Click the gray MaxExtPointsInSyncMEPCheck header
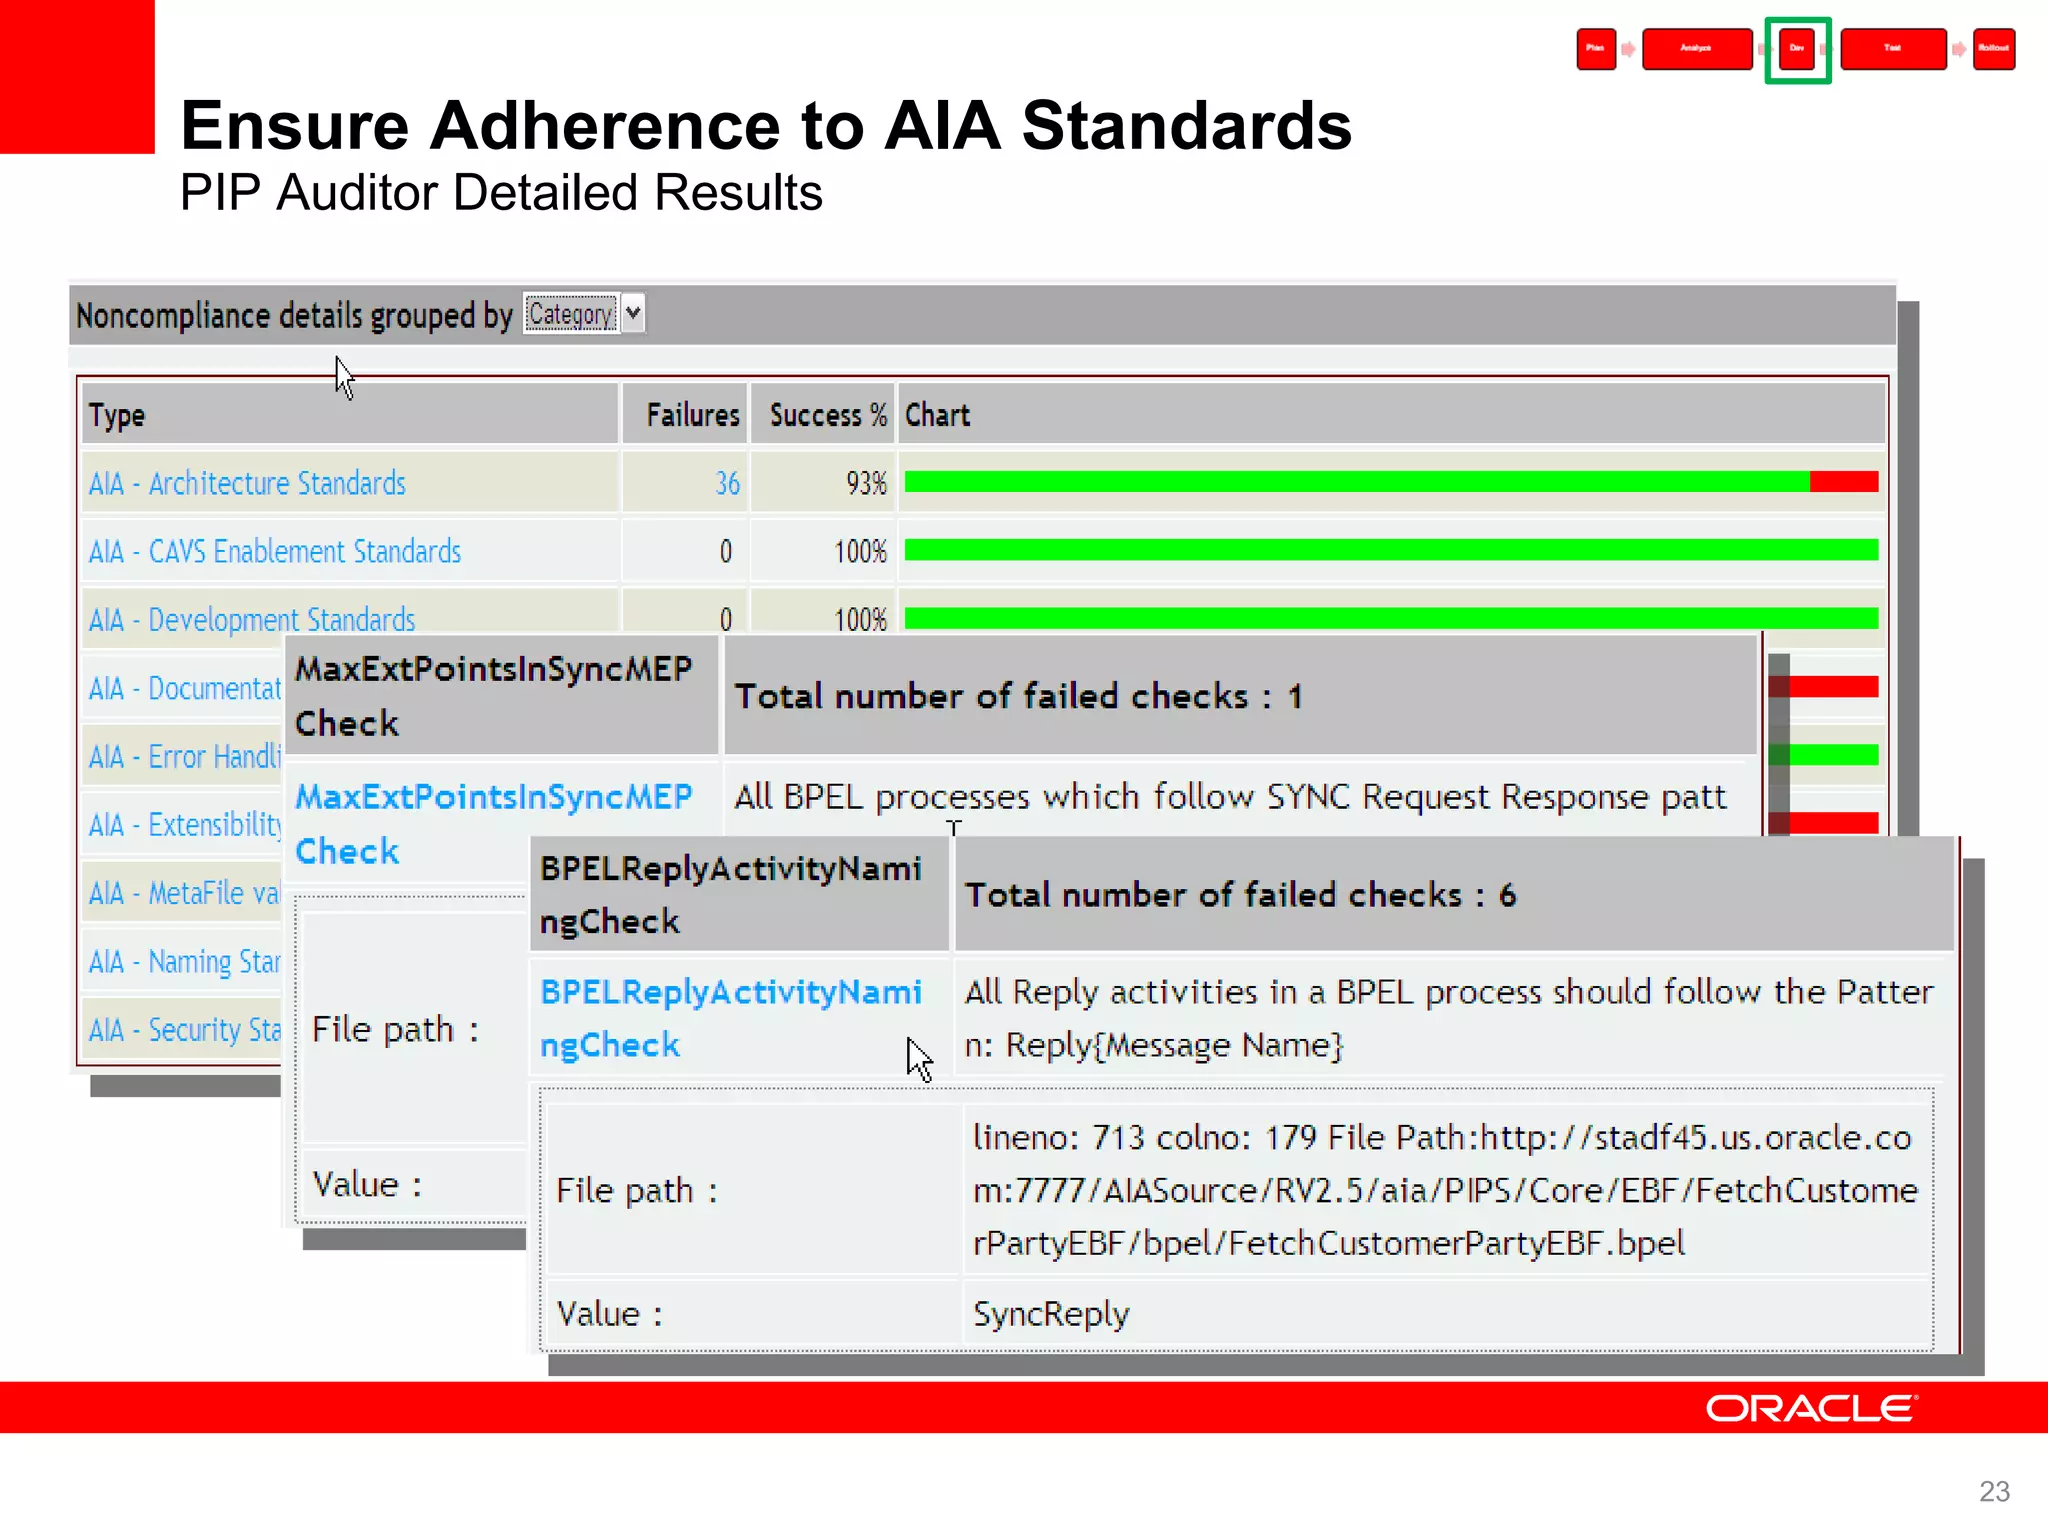The image size is (2048, 1536). click(x=501, y=696)
